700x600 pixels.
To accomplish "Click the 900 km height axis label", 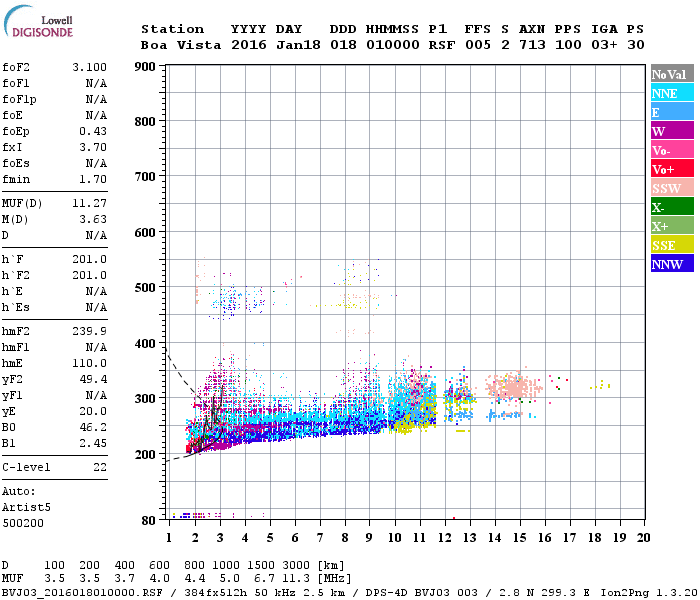I will click(x=145, y=67).
